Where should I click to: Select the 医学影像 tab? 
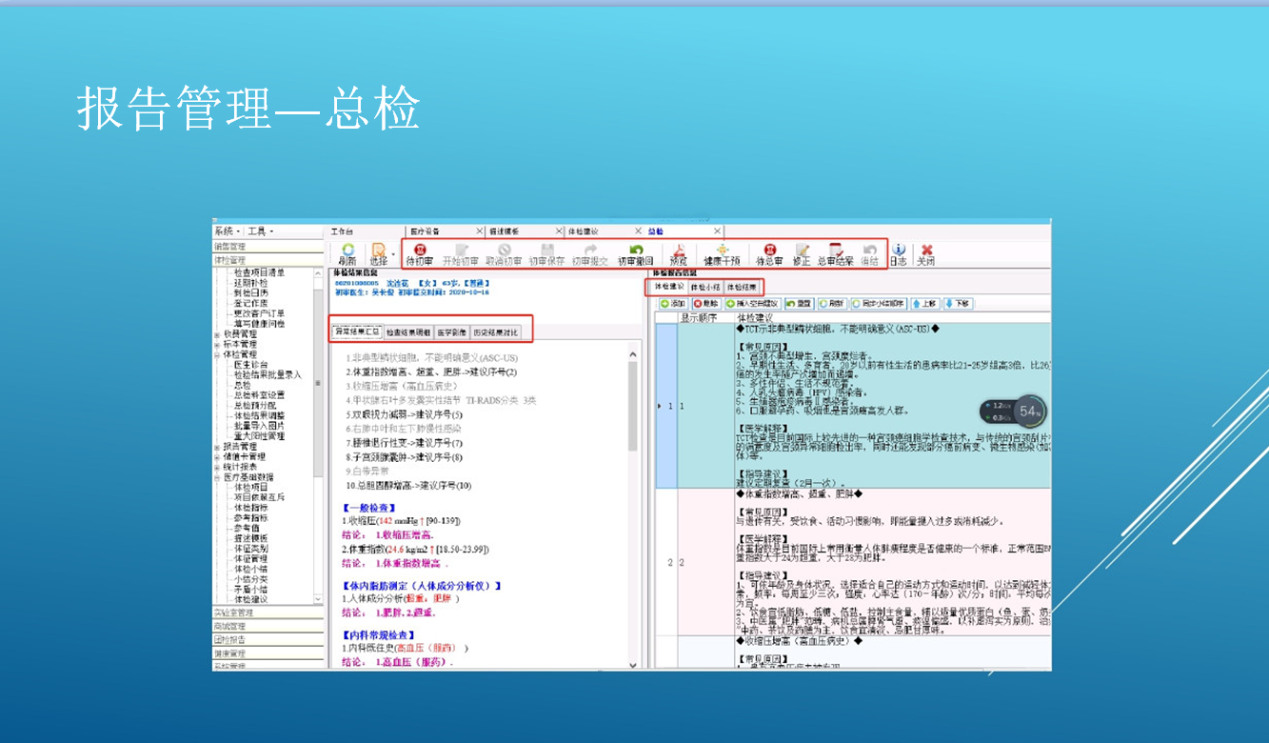(x=451, y=332)
